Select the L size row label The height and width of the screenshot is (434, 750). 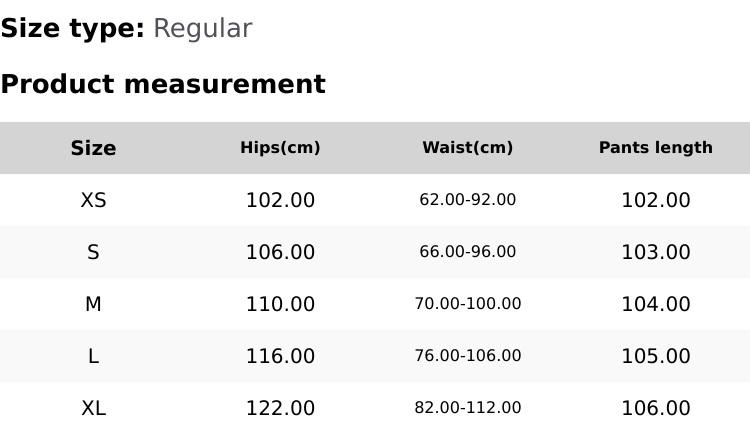[93, 356]
